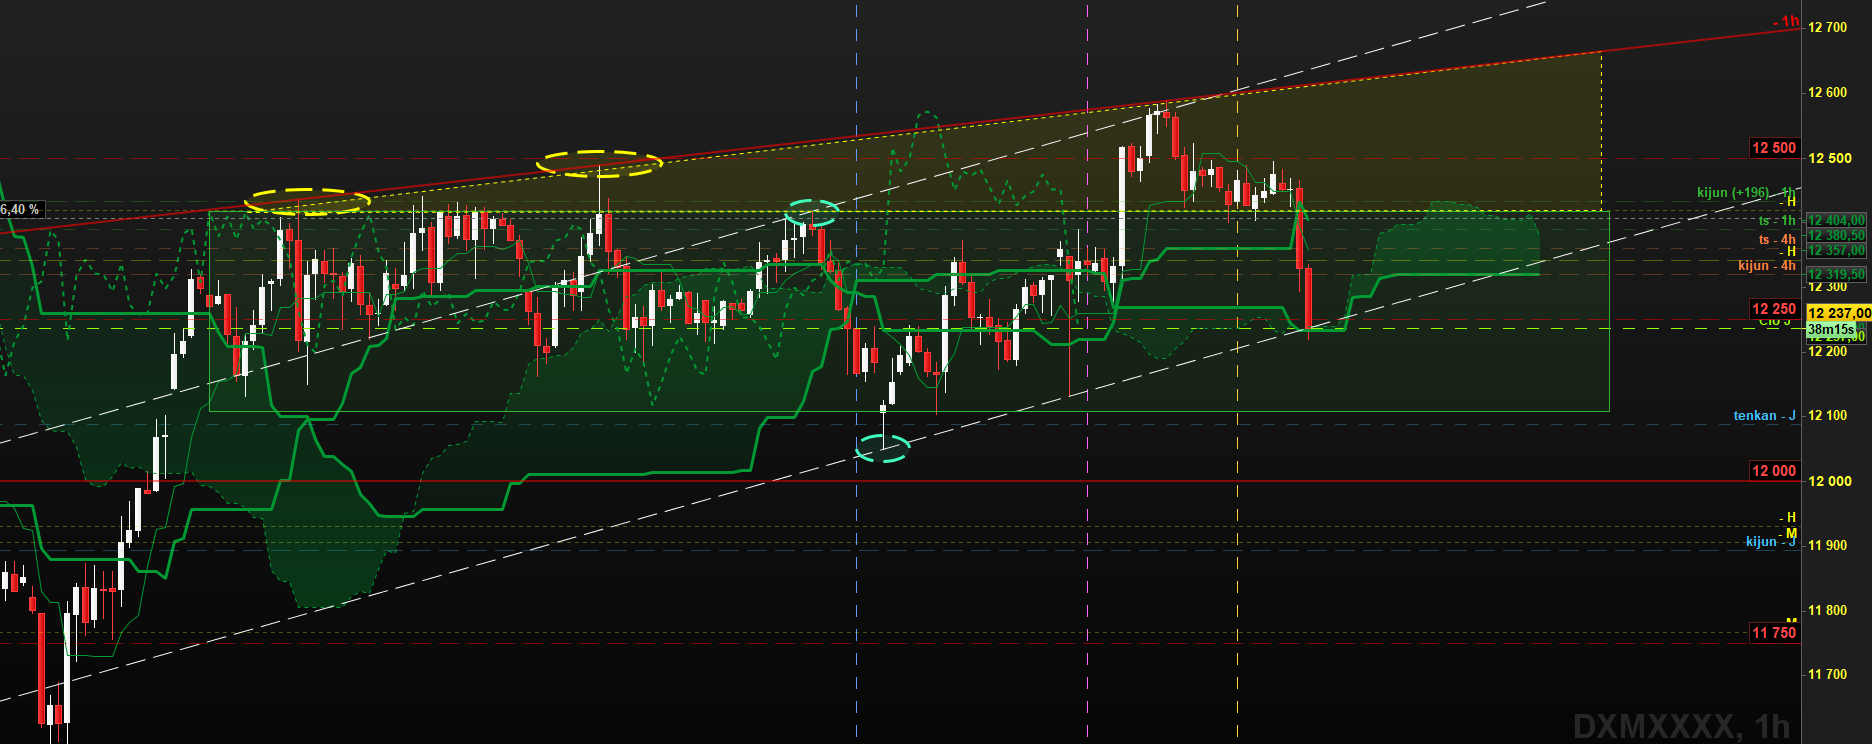Click the 12 700 price axis tick
This screenshot has width=1872, height=744.
pyautogui.click(x=1827, y=27)
